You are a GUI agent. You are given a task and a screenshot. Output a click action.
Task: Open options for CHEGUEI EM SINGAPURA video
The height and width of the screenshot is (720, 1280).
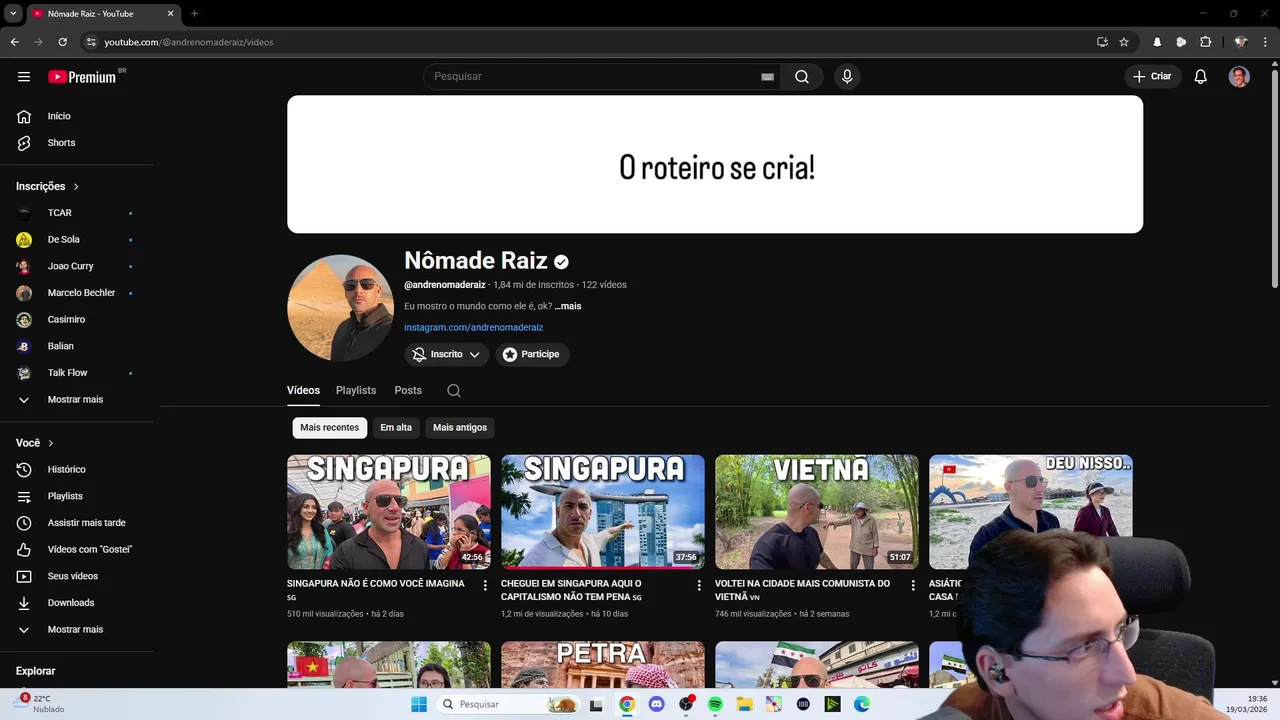[x=699, y=585]
